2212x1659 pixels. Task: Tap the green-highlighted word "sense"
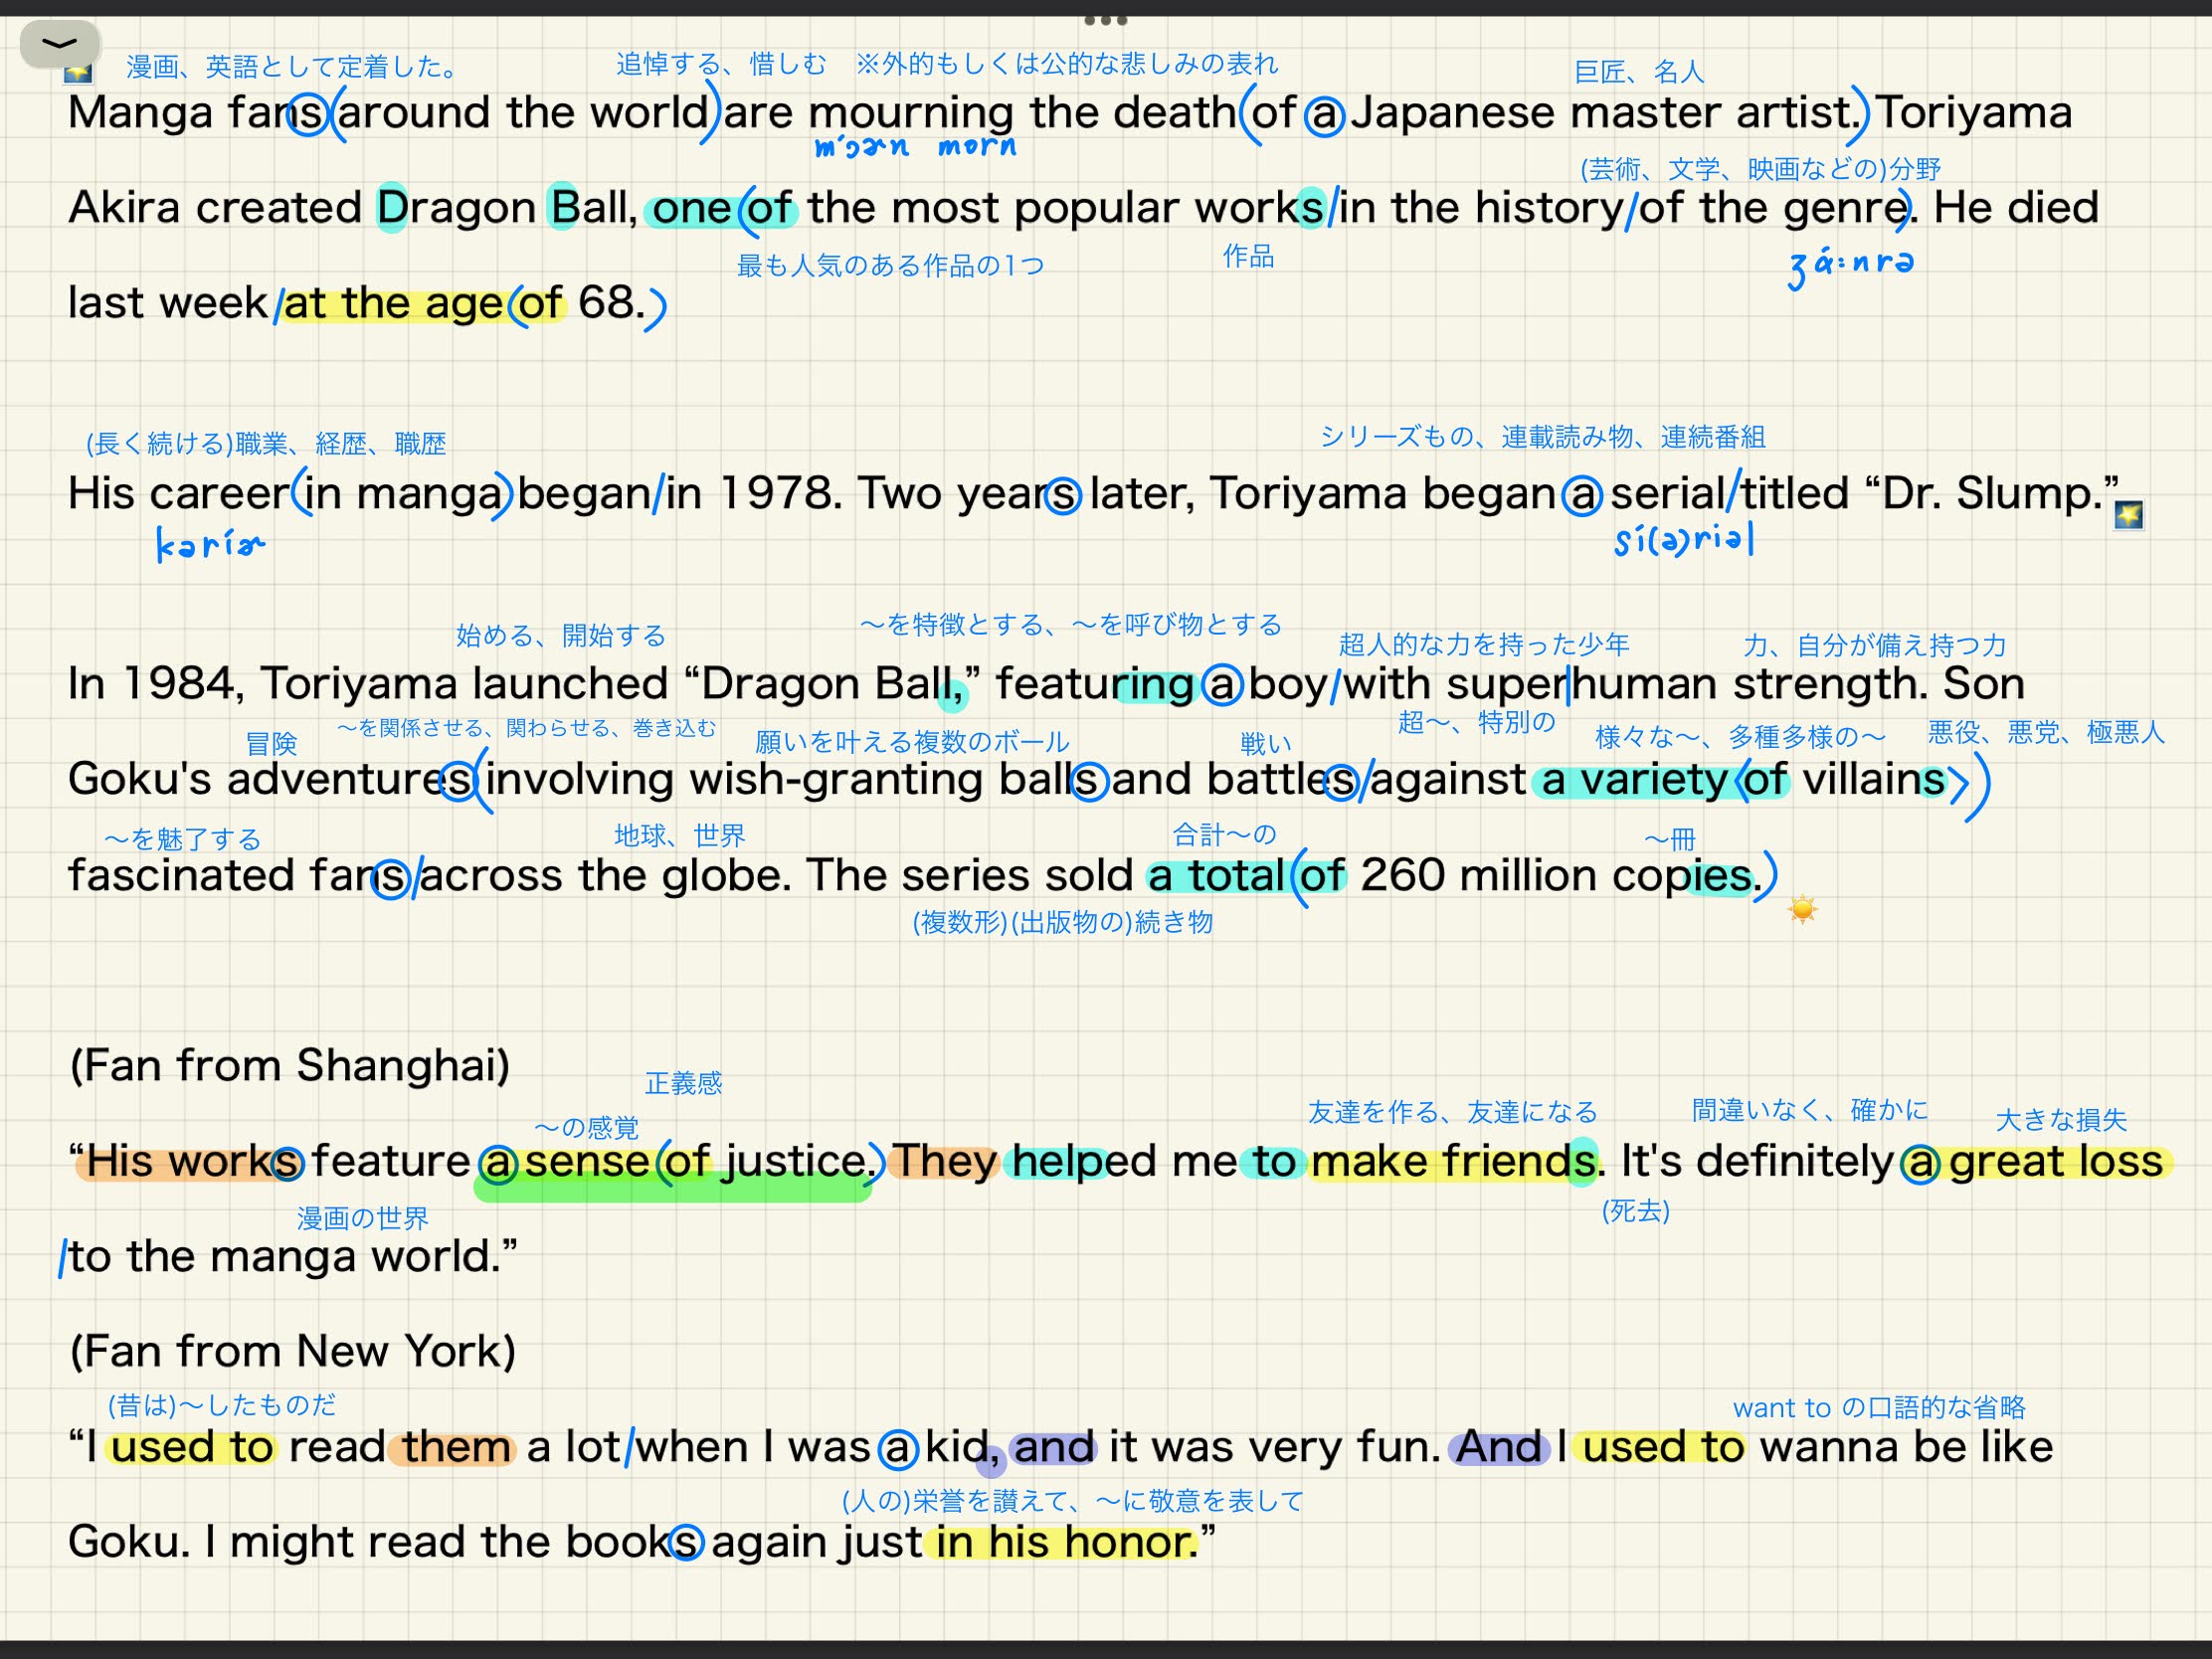coord(586,1162)
